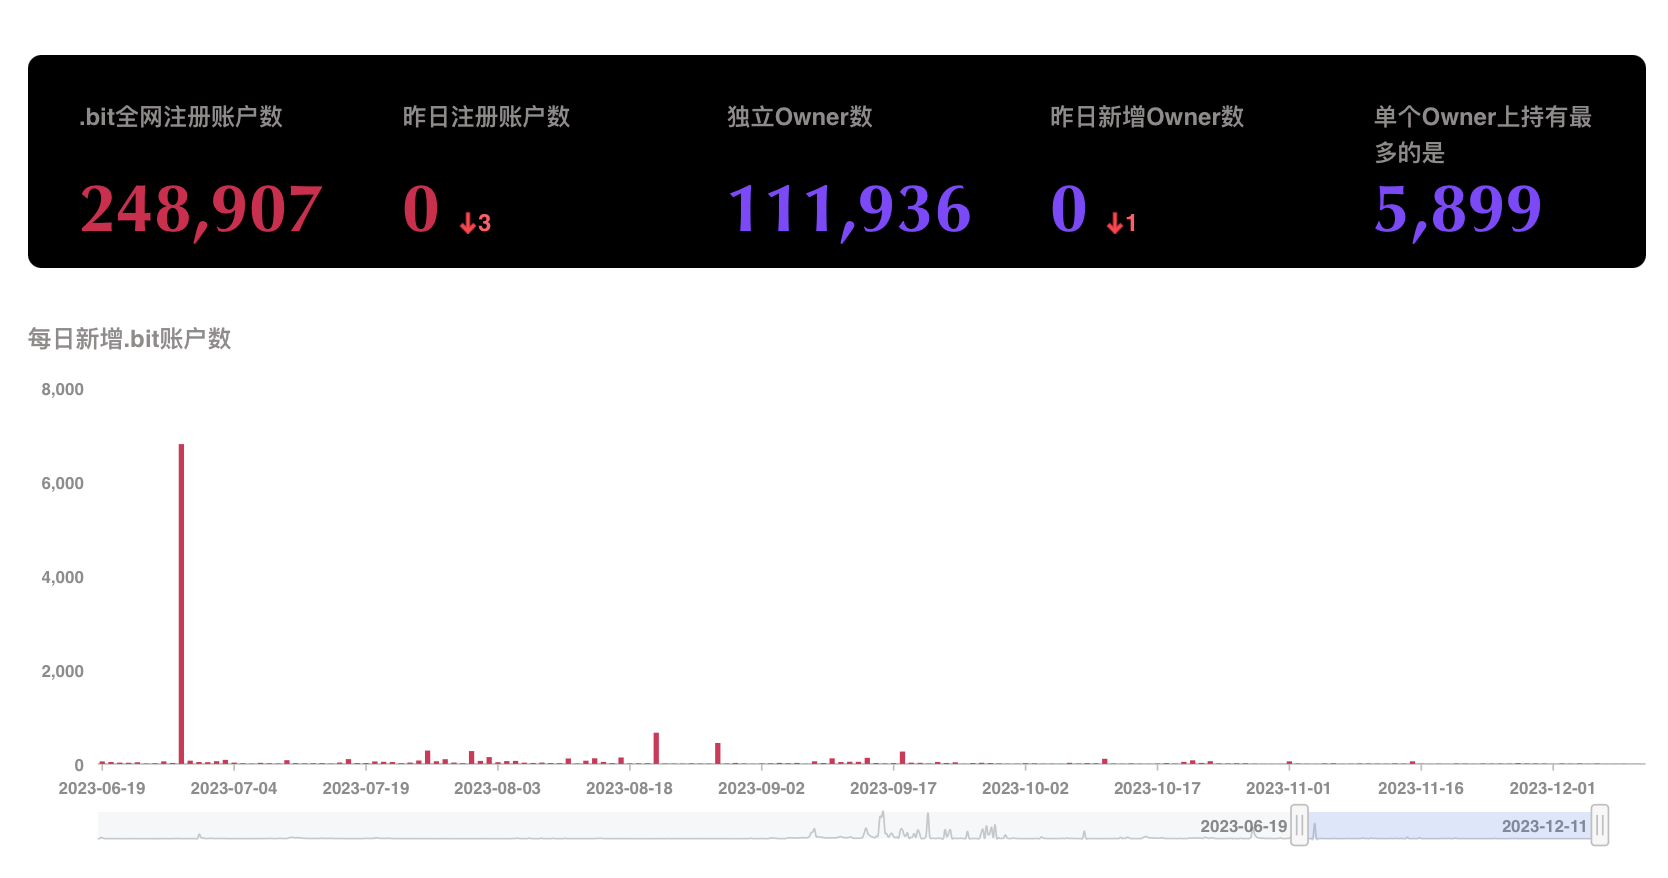
Task: Click the x-axis label 2023-09-17
Action: coord(893,788)
